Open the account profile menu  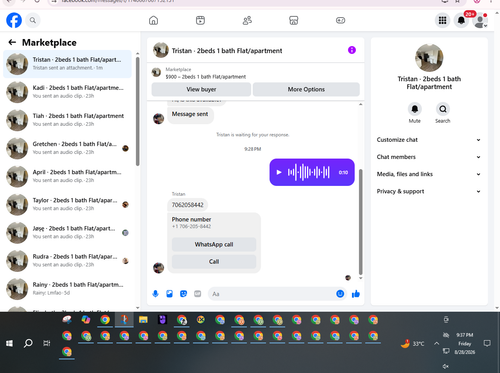[x=480, y=21]
